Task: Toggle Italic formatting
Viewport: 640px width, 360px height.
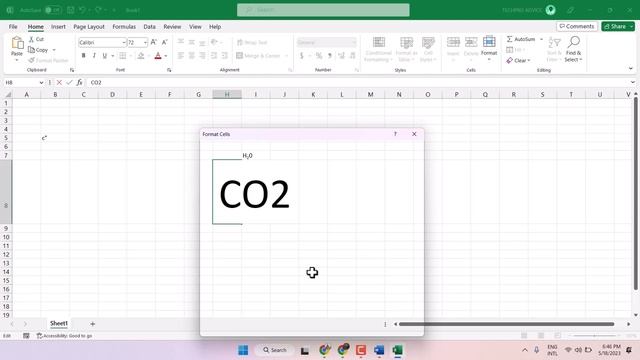Action: click(94, 56)
